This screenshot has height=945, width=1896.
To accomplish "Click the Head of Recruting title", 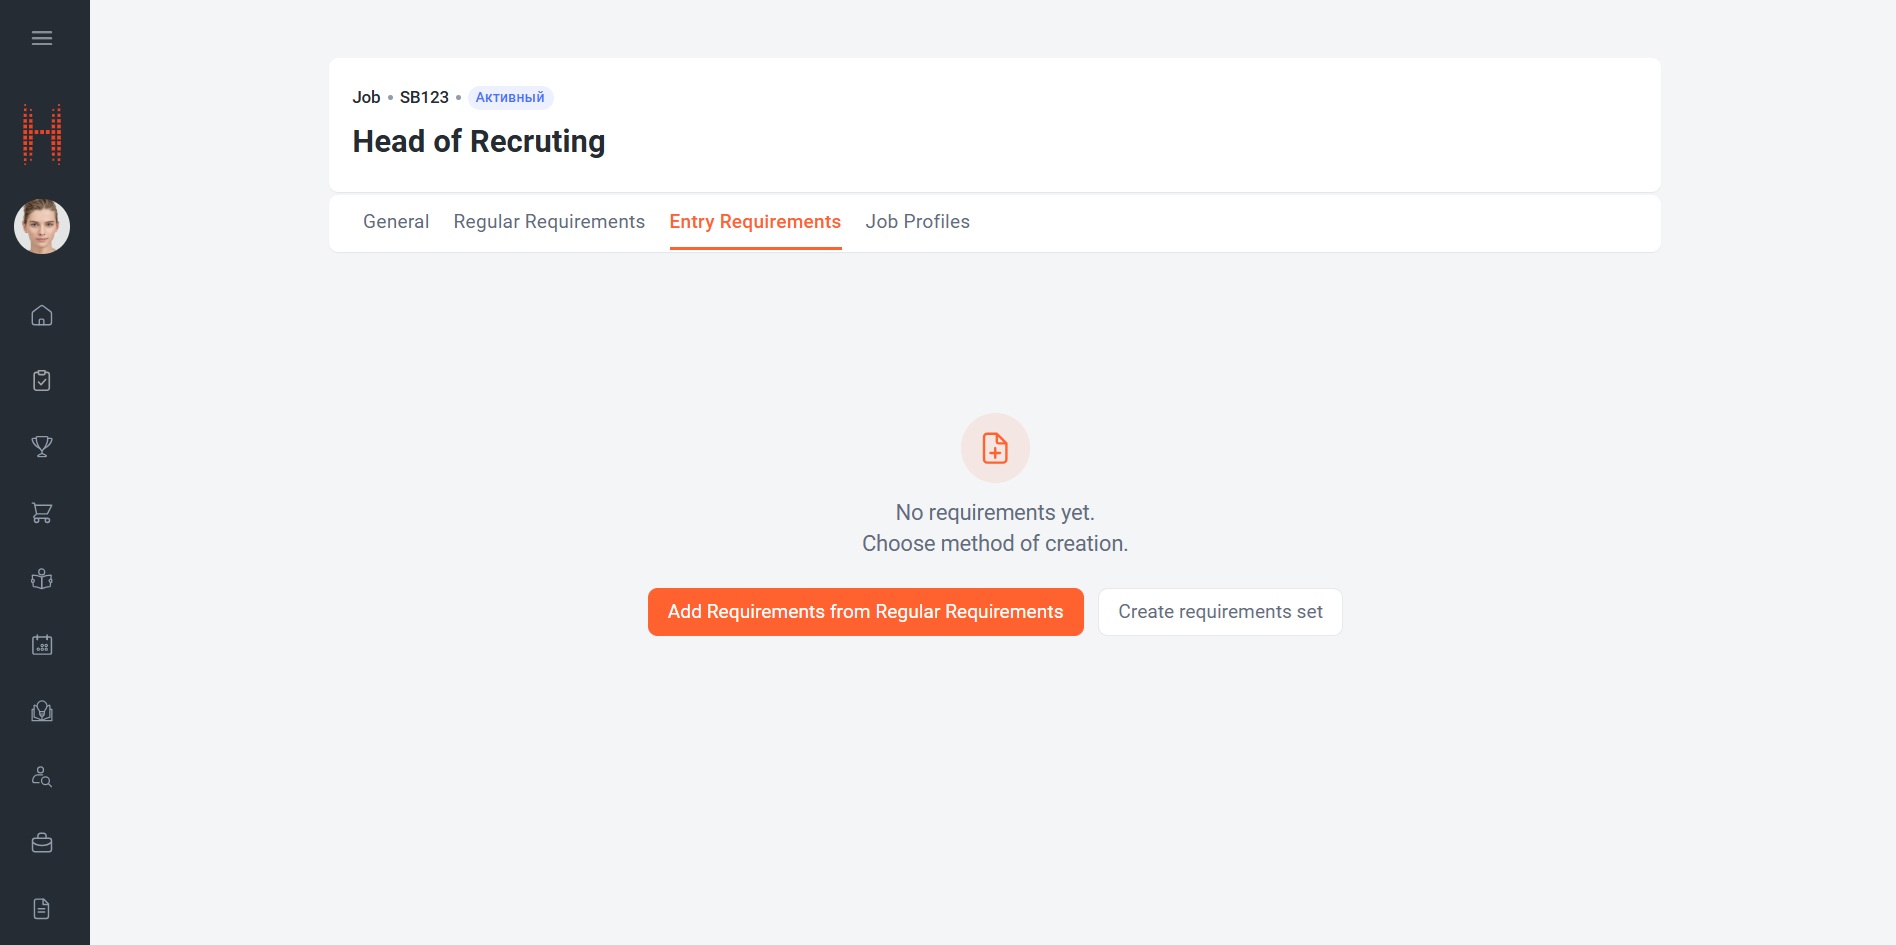I will (x=479, y=142).
